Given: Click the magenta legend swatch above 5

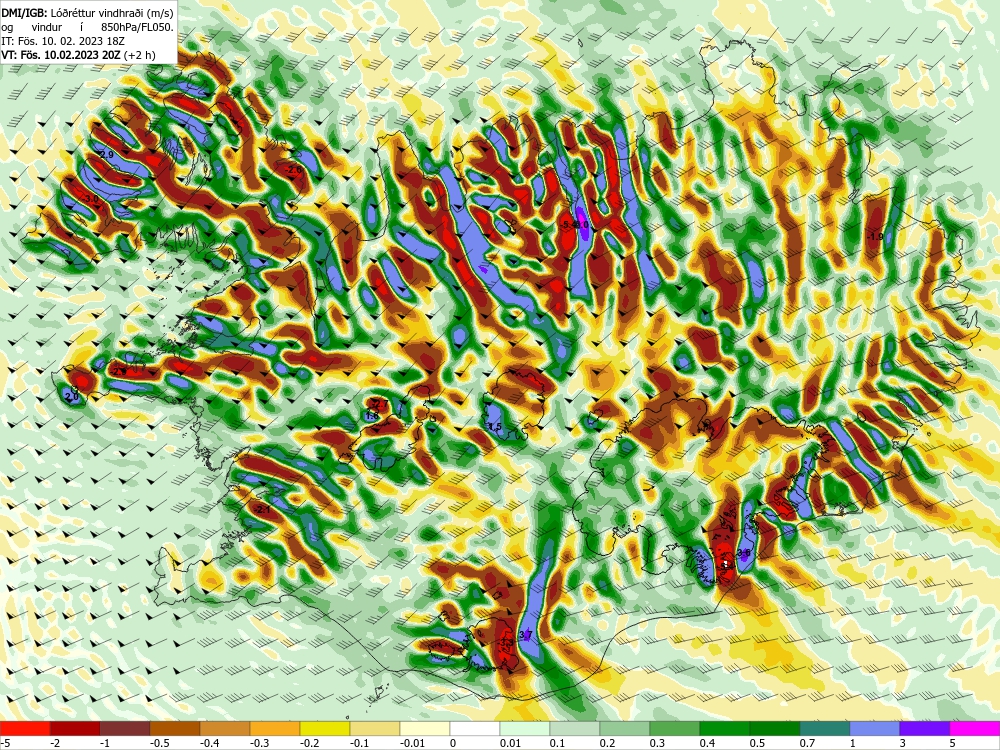Looking at the screenshot, I should pyautogui.click(x=975, y=728).
